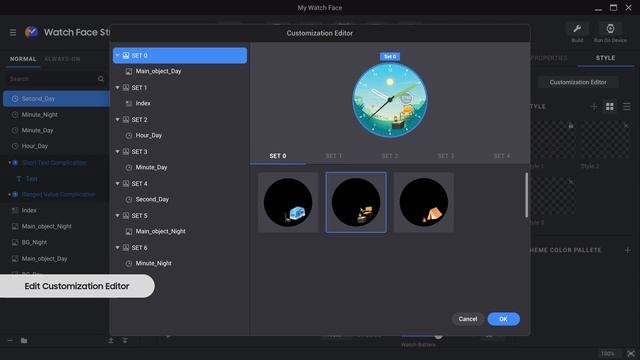This screenshot has width=640, height=360.
Task: Switch style panel to grid view
Action: (x=609, y=107)
